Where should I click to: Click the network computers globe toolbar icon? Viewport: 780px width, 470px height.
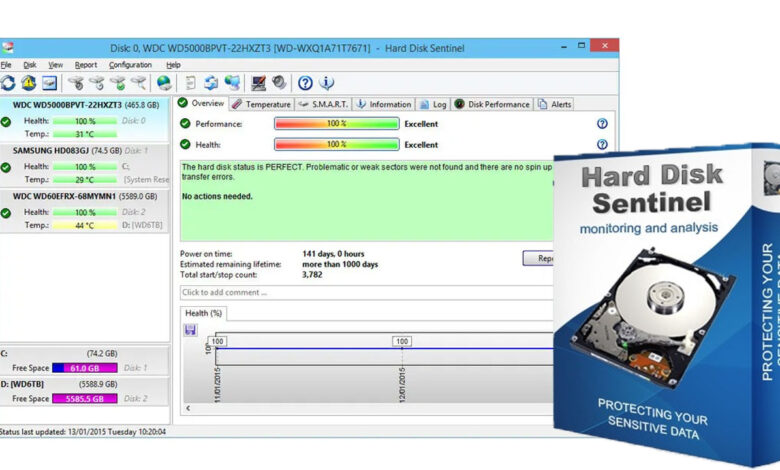coord(232,83)
